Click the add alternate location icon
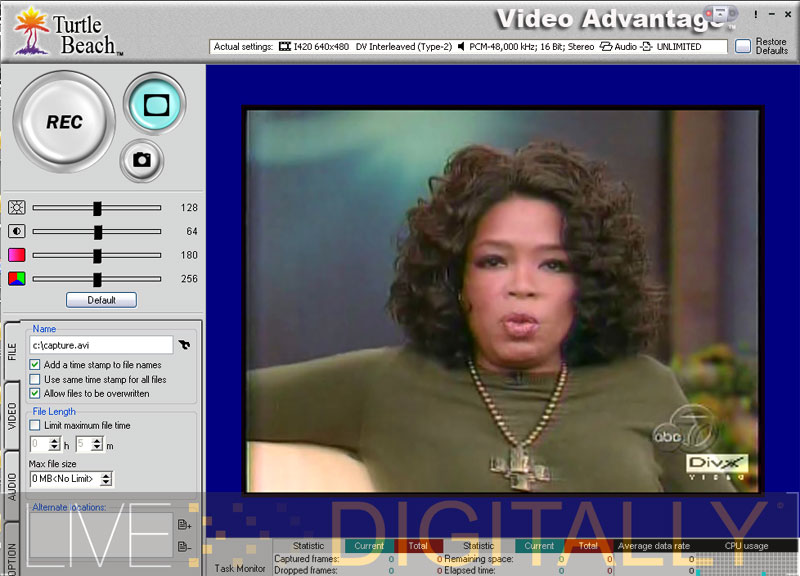The image size is (800, 576). click(x=184, y=524)
